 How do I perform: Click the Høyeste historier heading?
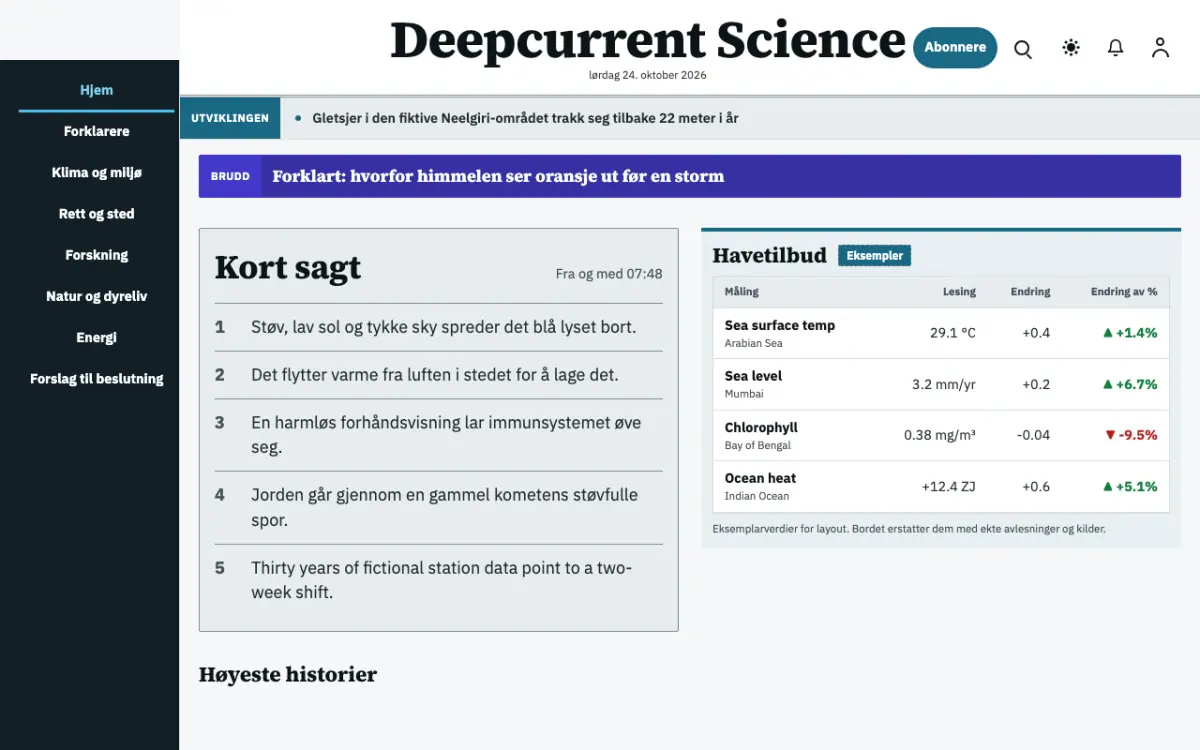288,674
